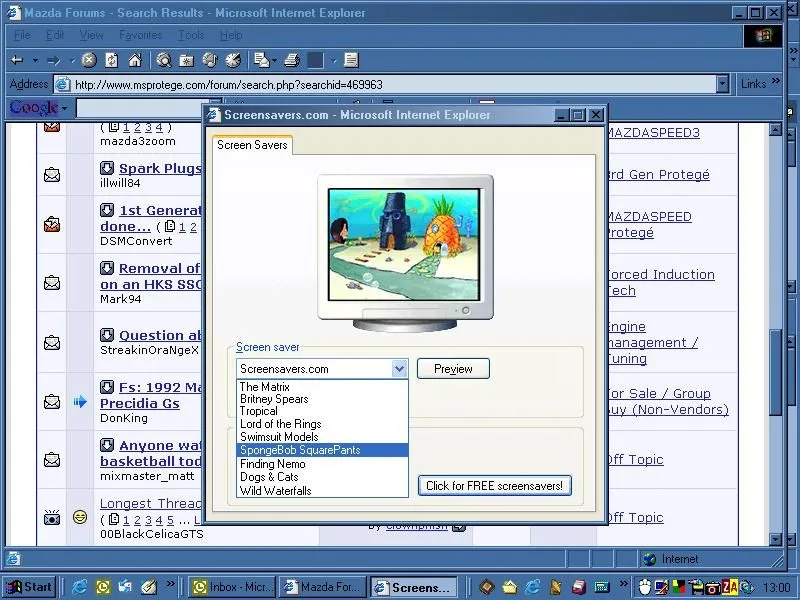800x600 pixels.
Task: Open the Favorites menu
Action: click(140, 34)
